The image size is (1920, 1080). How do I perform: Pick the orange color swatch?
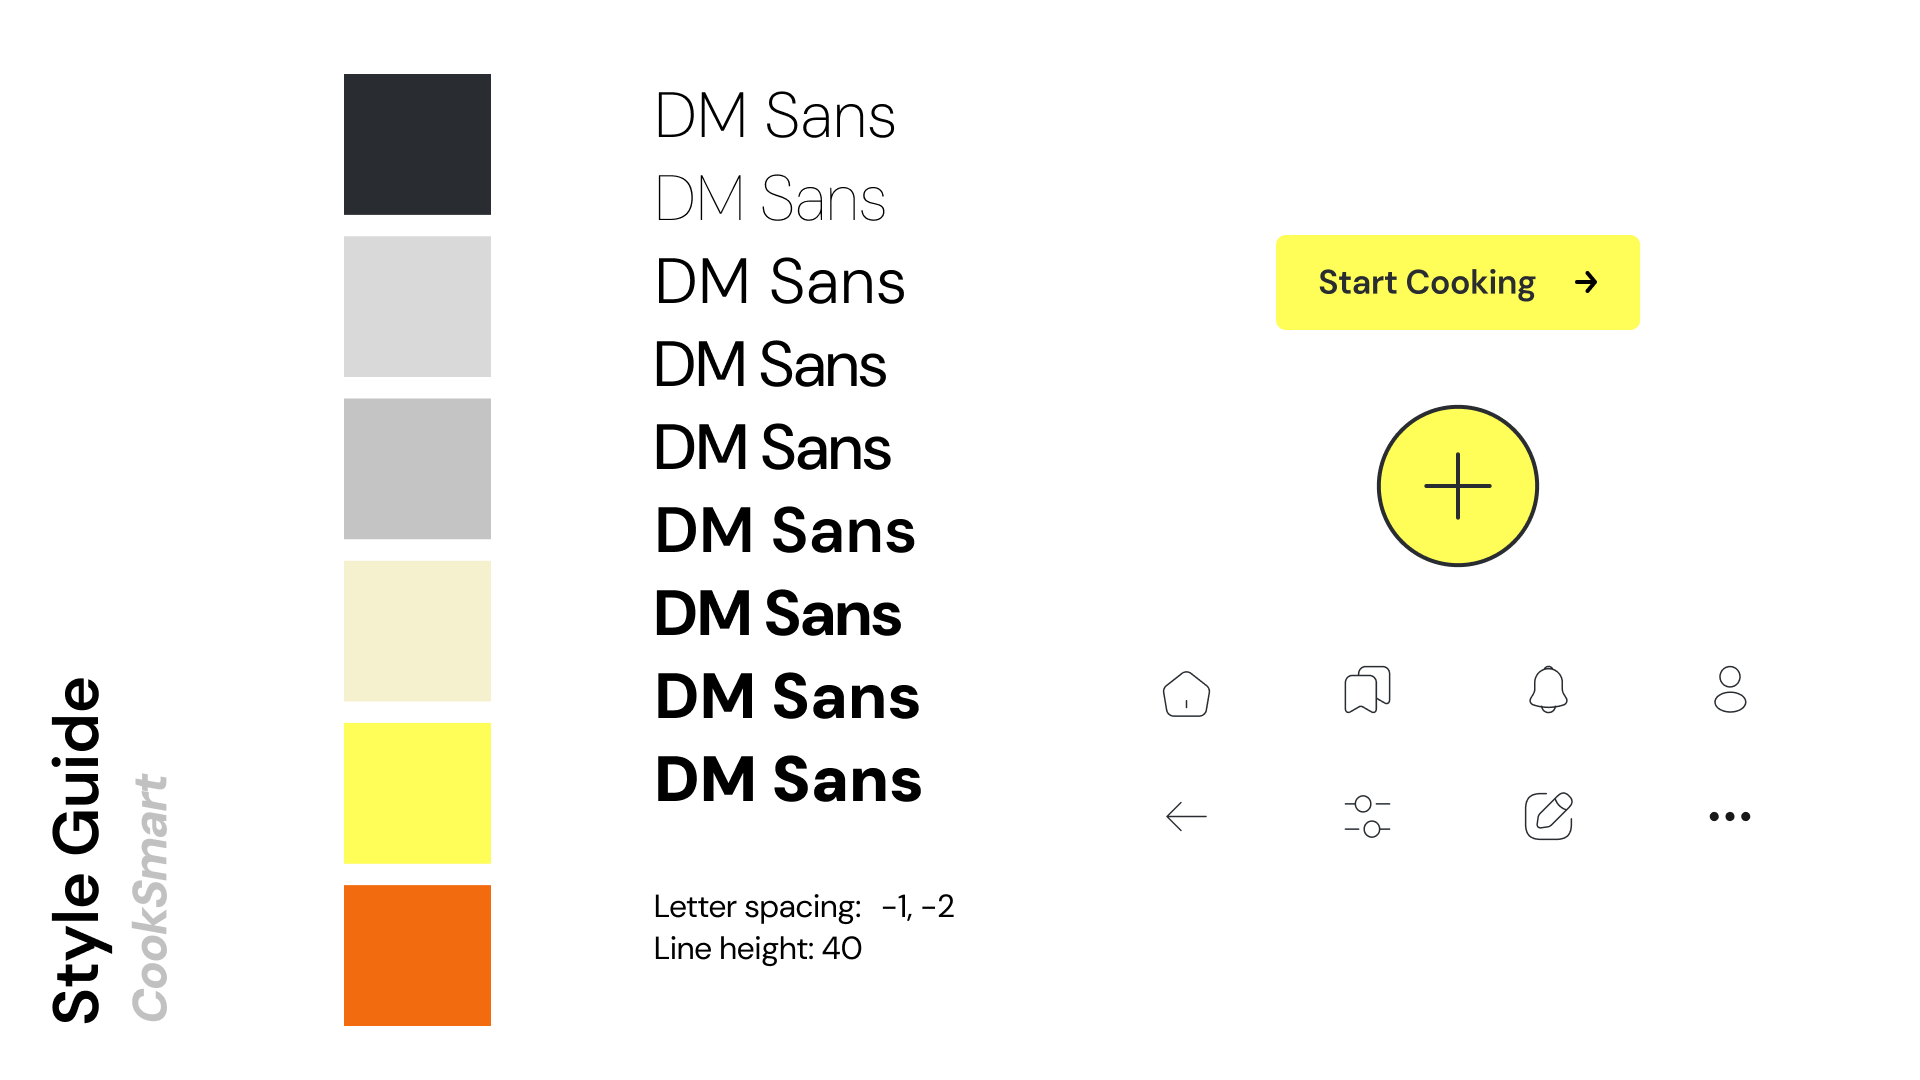coord(417,955)
